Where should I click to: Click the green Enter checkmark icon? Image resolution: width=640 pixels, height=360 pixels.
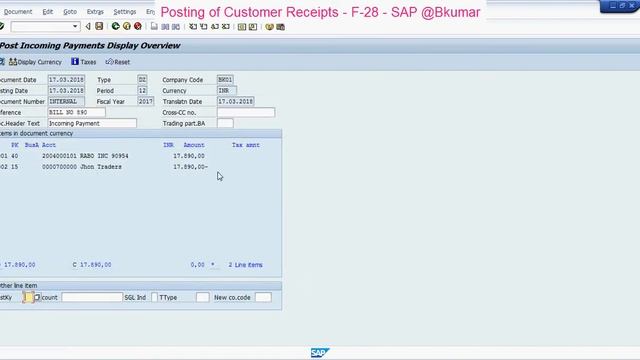click(1, 27)
